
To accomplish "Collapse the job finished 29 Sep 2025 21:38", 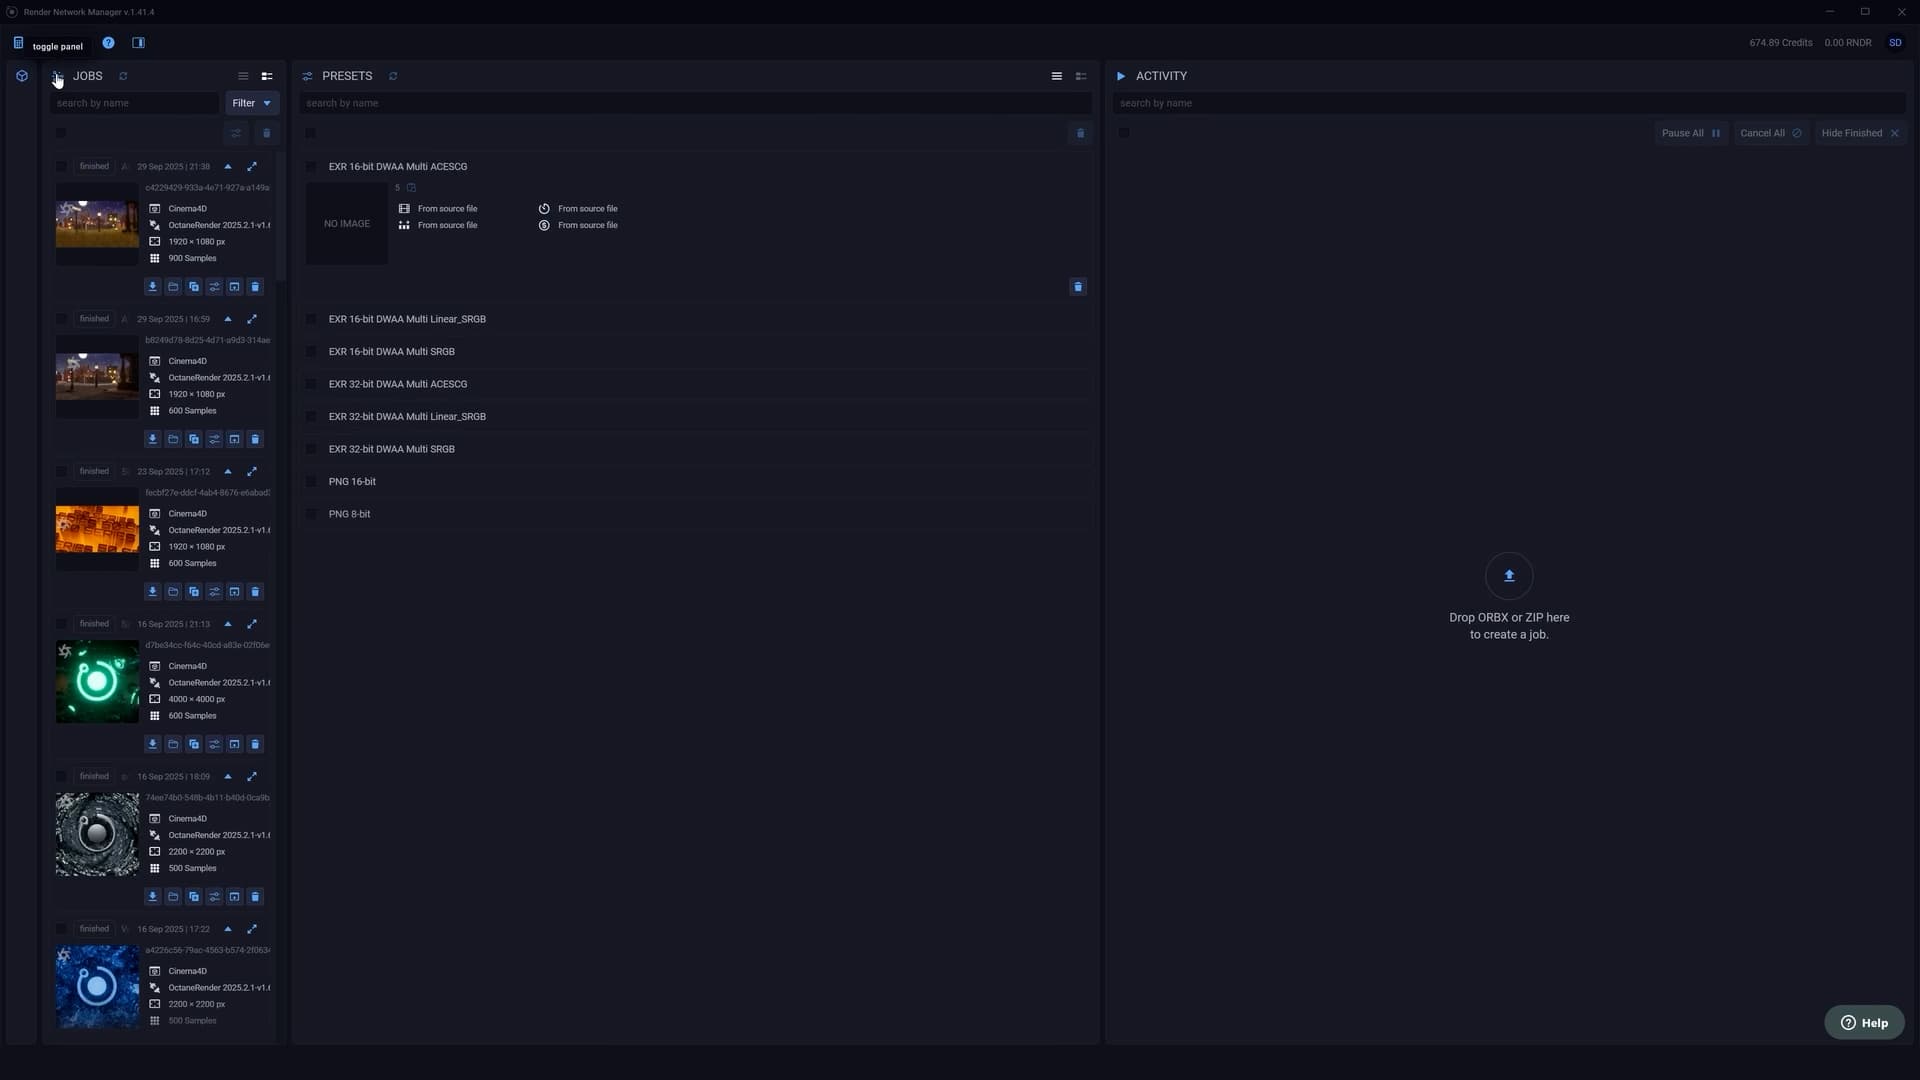I will click(x=227, y=167).
